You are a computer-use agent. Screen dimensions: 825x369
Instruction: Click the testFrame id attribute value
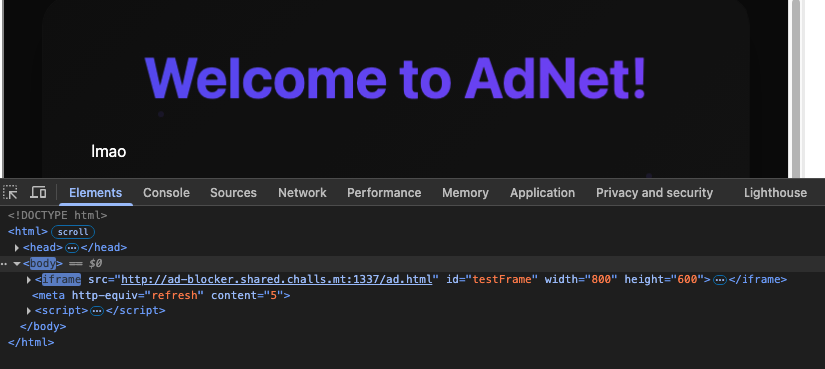502,279
